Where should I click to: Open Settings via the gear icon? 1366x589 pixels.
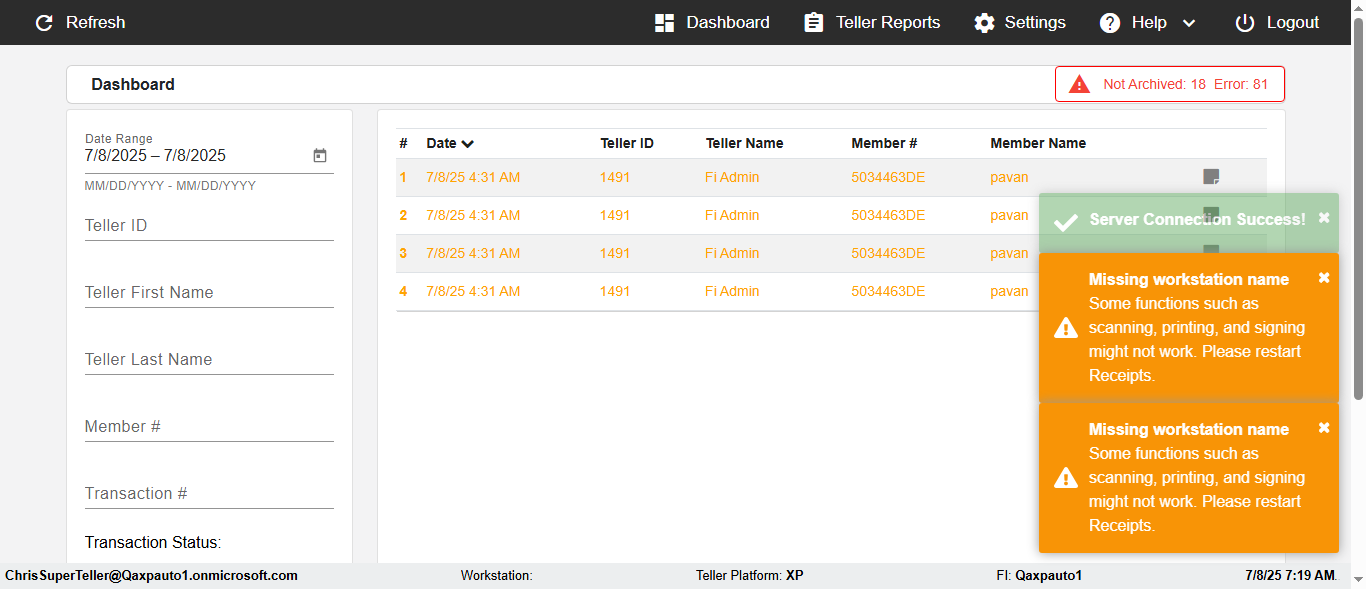click(x=985, y=23)
